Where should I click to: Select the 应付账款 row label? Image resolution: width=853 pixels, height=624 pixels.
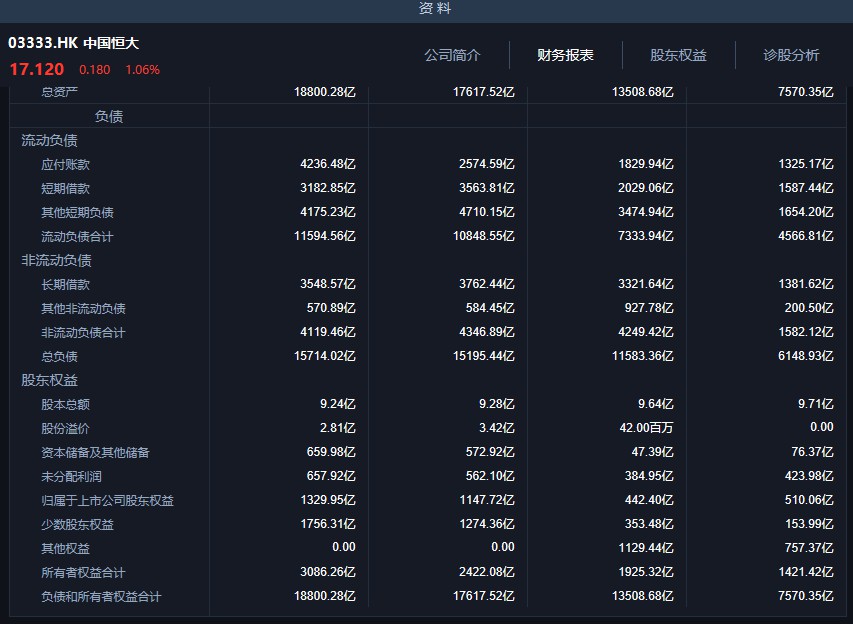[x=65, y=164]
